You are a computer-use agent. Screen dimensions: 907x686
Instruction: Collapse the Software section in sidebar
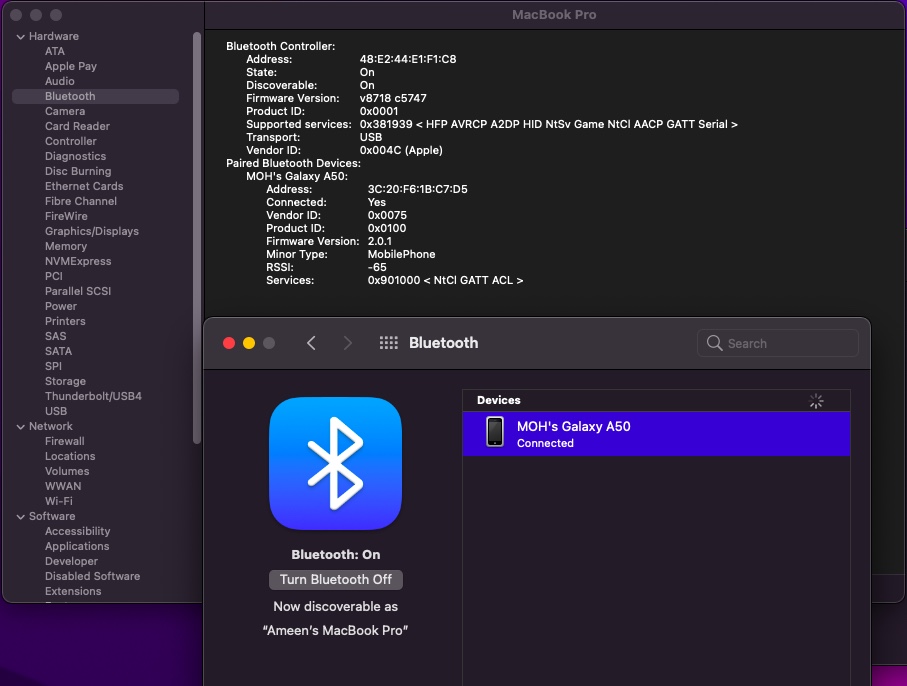pyautogui.click(x=21, y=517)
